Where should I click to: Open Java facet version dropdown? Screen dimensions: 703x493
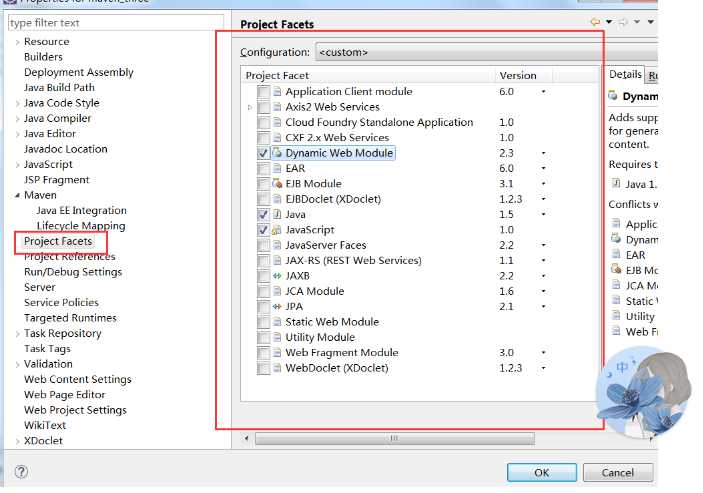[543, 214]
